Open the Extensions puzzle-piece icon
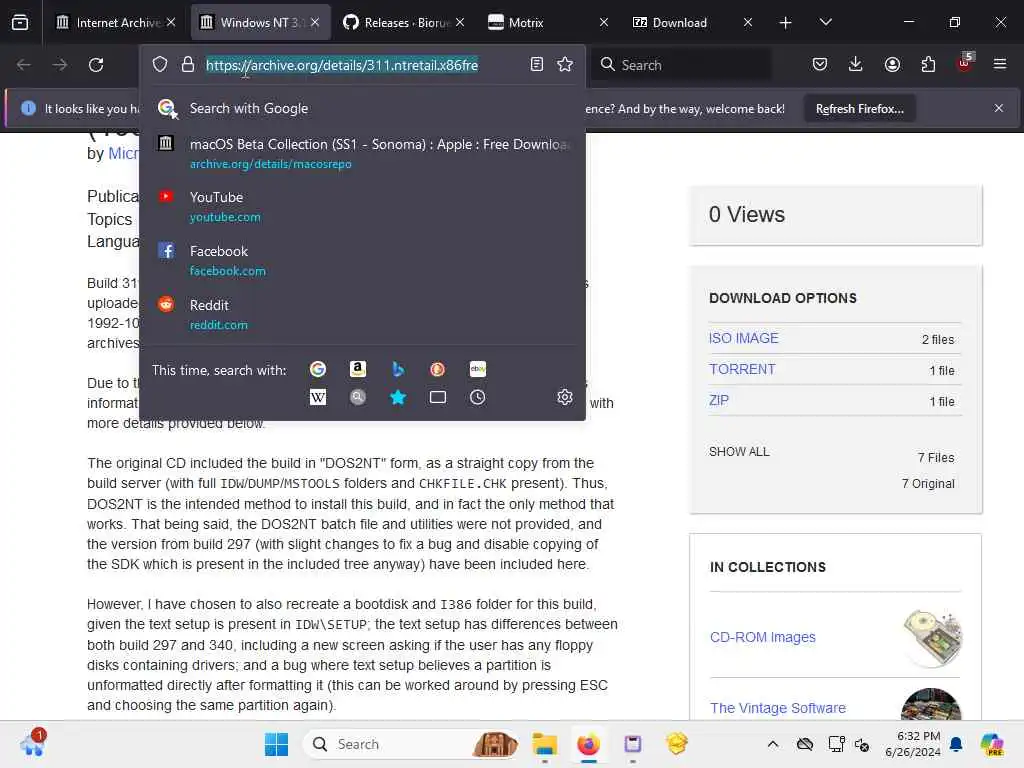The height and width of the screenshot is (768, 1024). tap(928, 64)
